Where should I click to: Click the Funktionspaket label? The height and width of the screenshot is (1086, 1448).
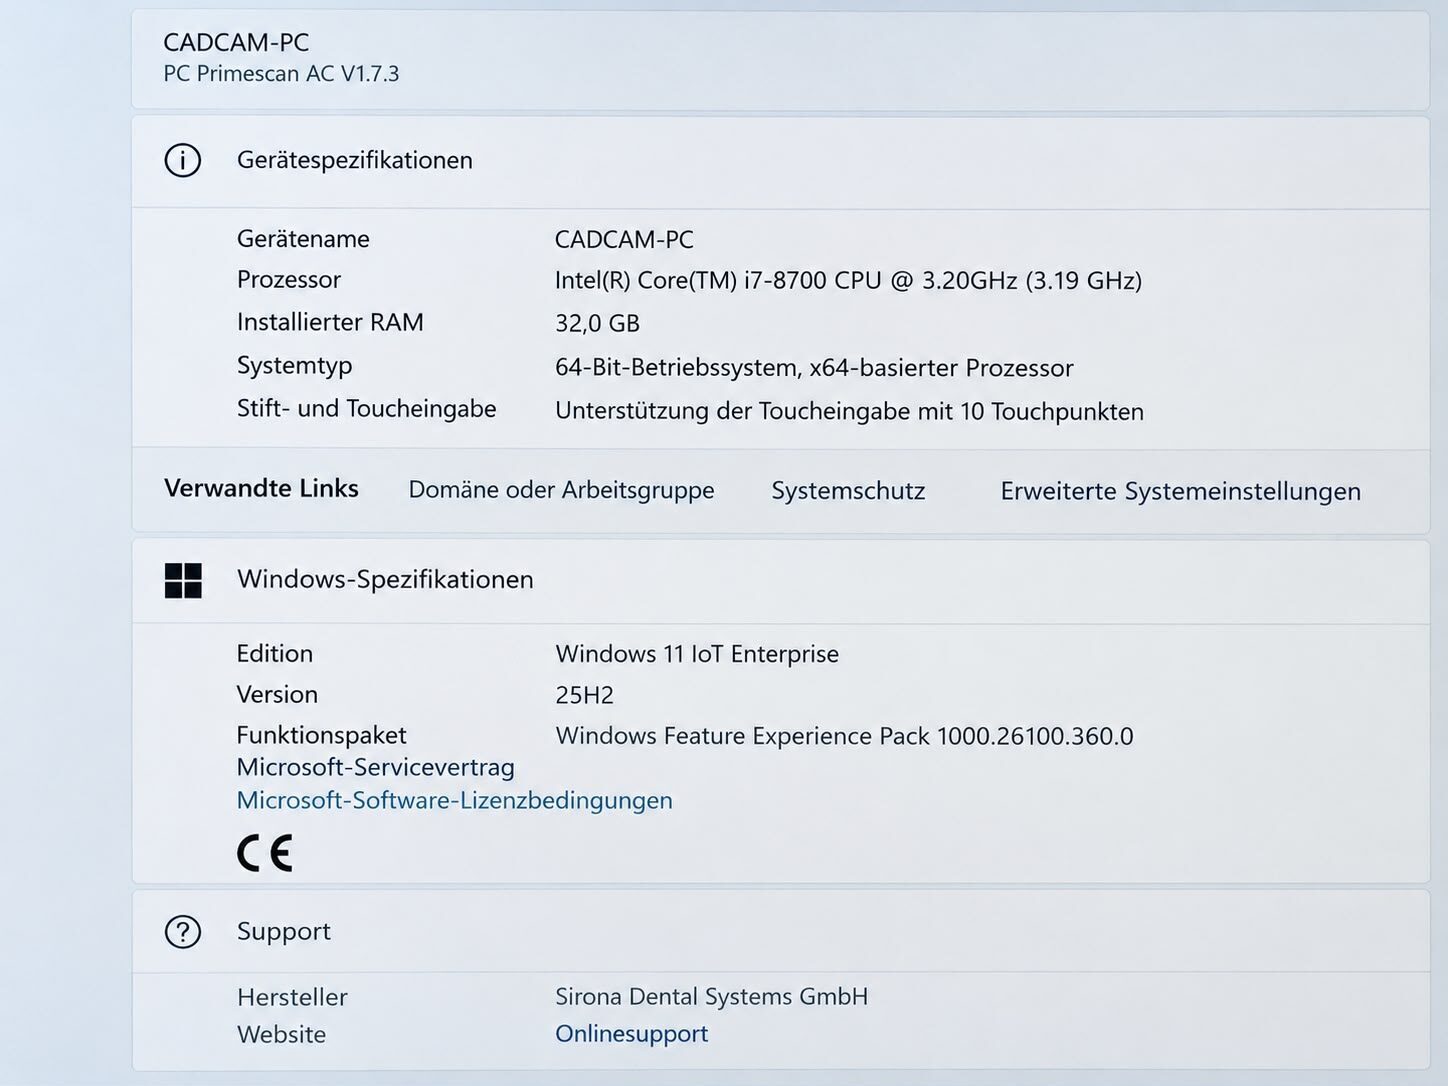click(321, 735)
